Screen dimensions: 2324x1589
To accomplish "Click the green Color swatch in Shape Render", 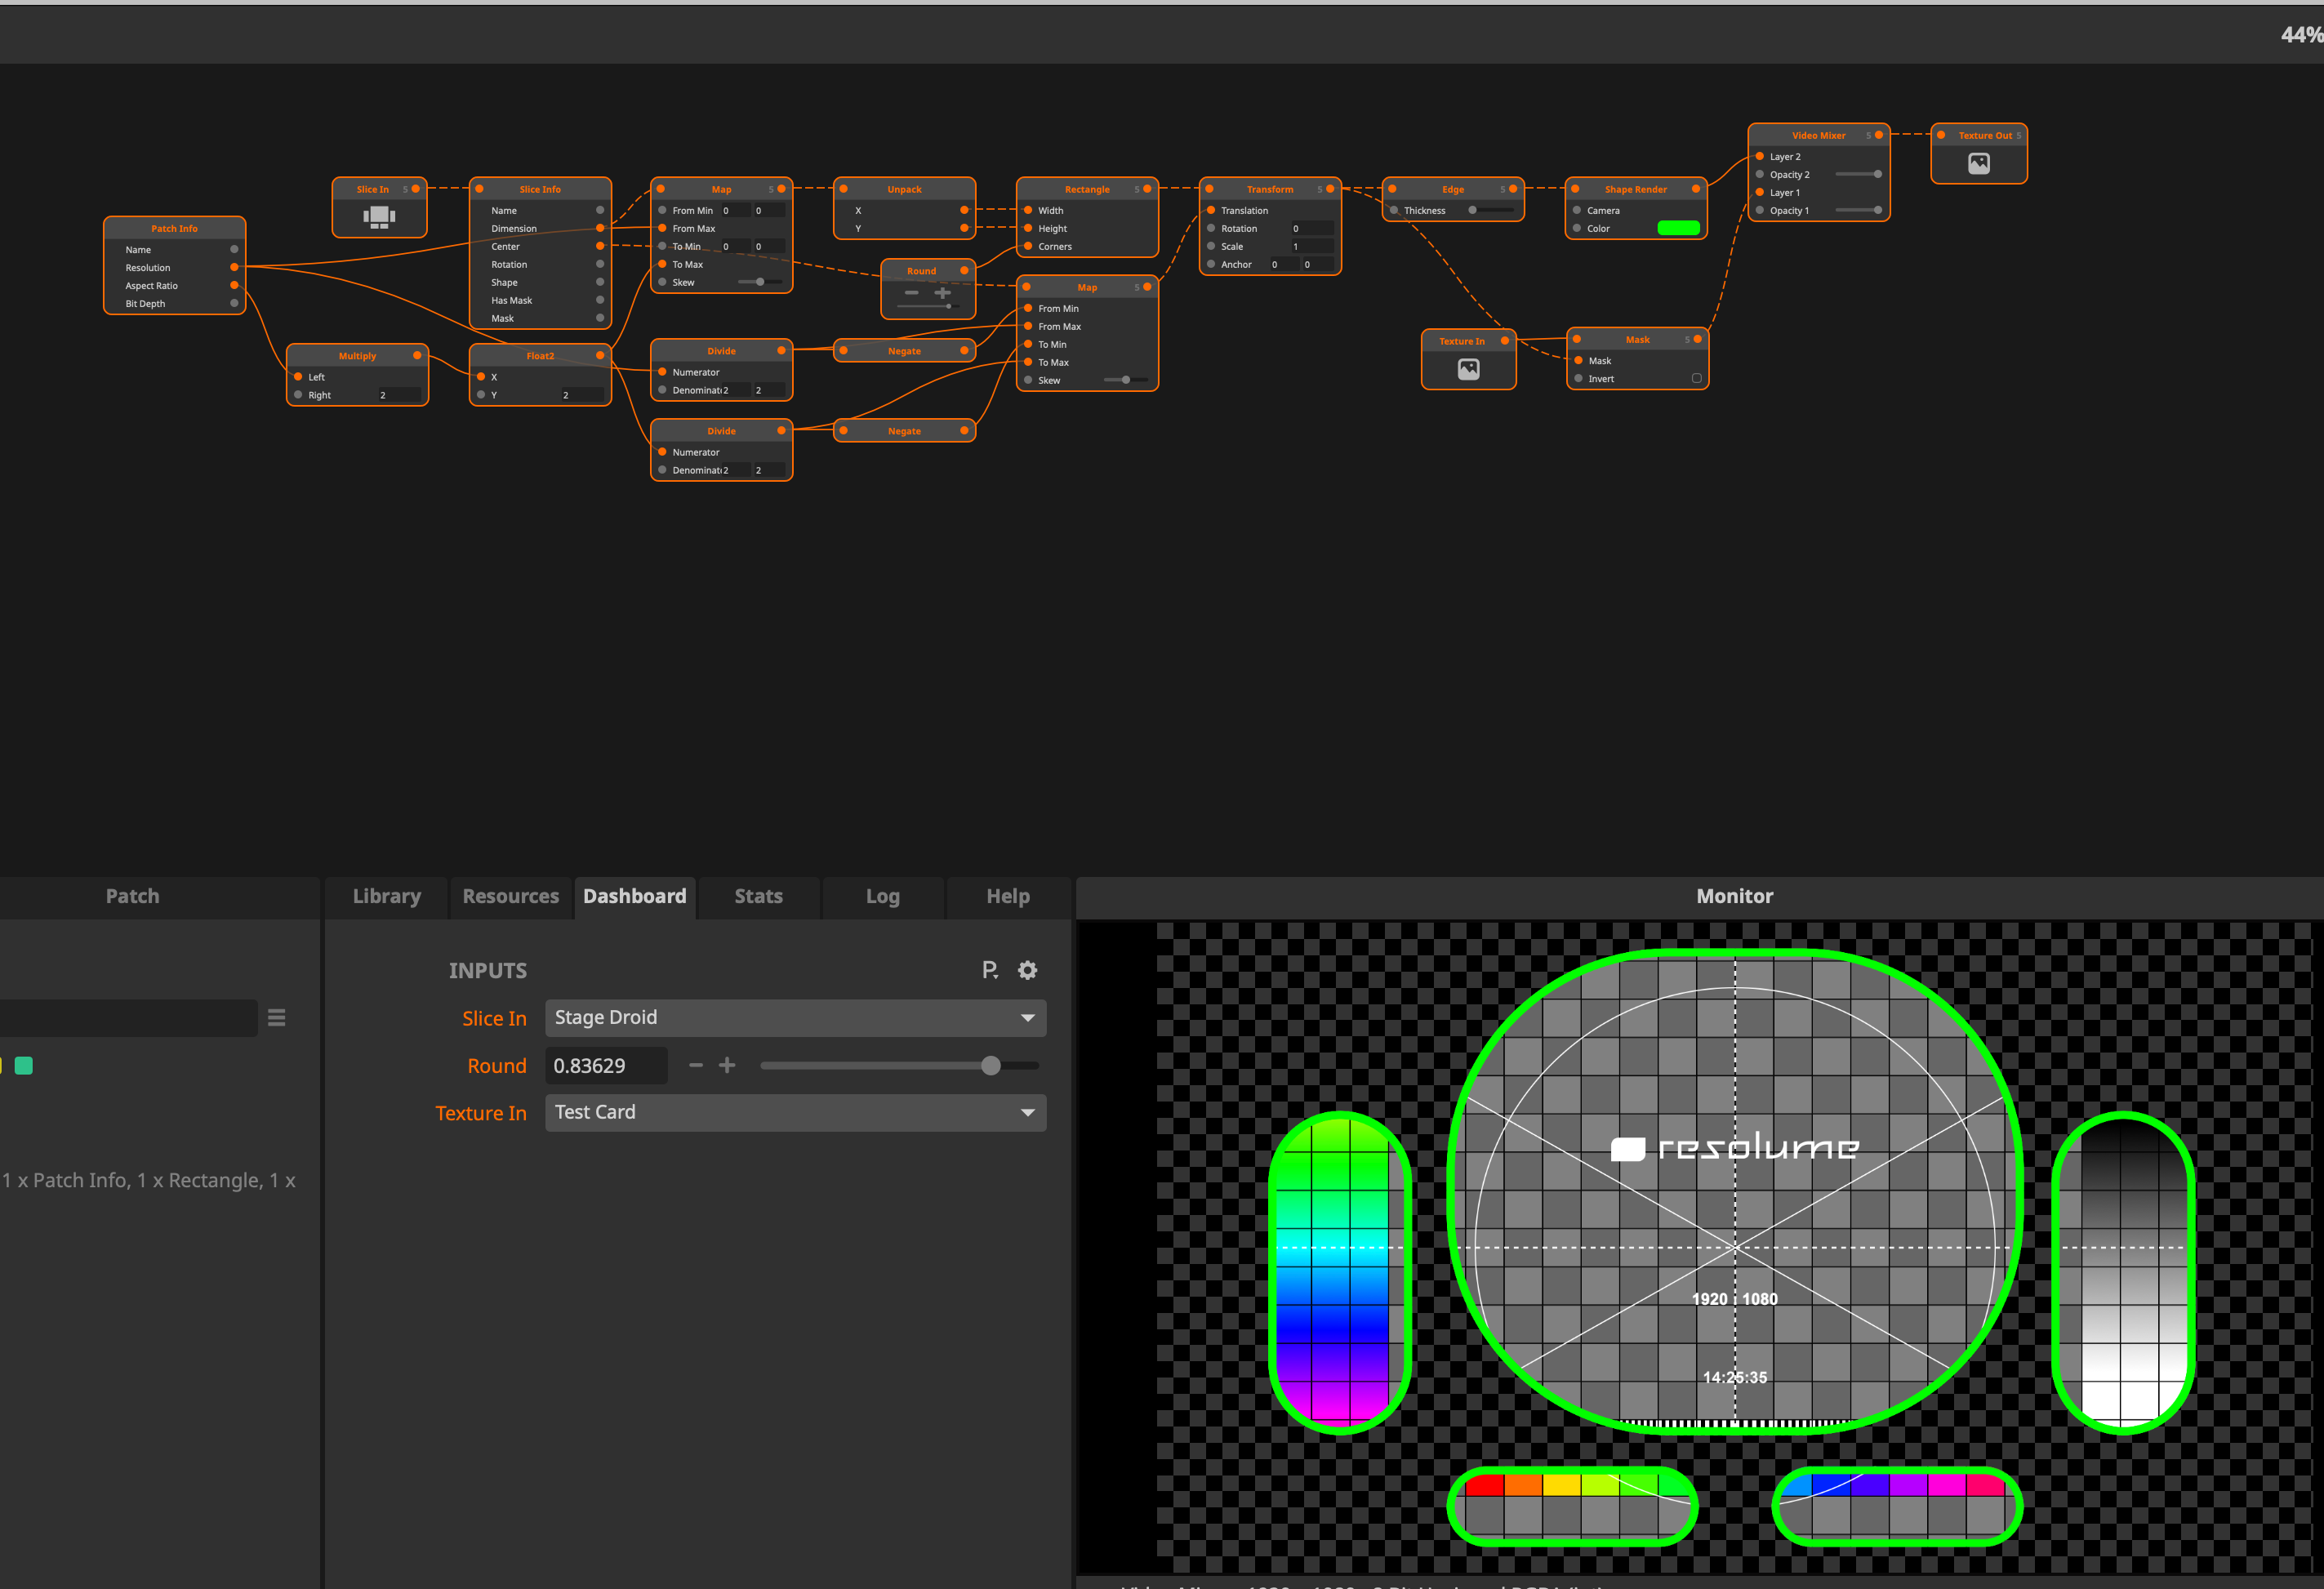I will [x=1678, y=229].
